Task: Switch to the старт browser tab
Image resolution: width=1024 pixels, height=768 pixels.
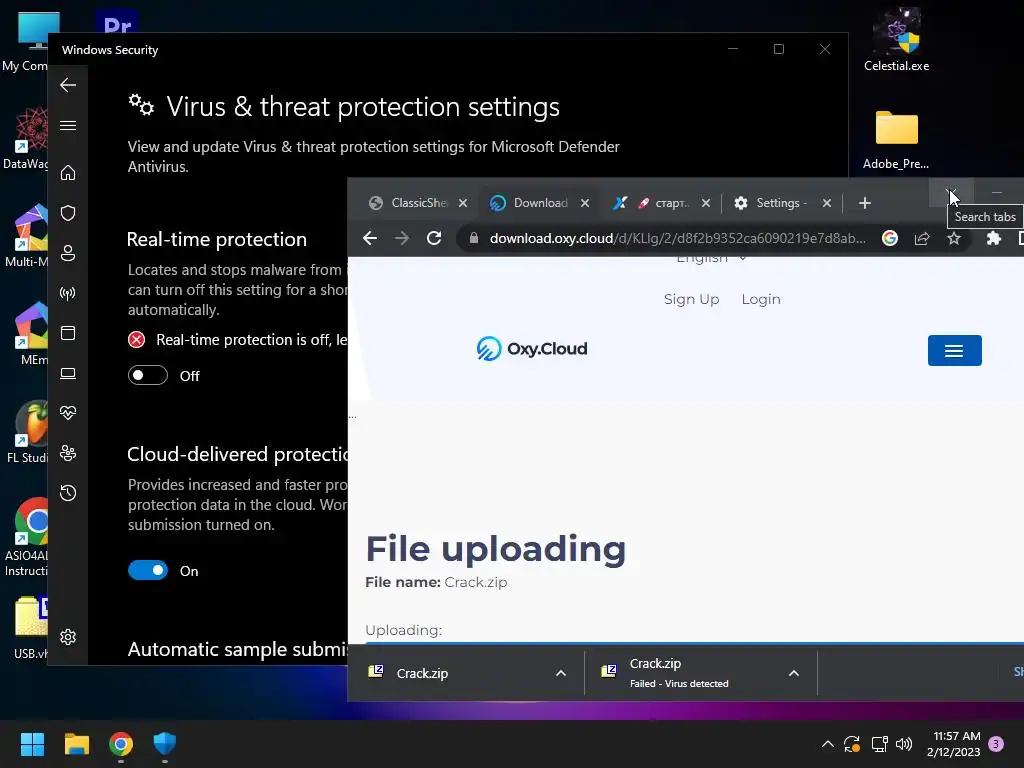Action: click(x=661, y=203)
